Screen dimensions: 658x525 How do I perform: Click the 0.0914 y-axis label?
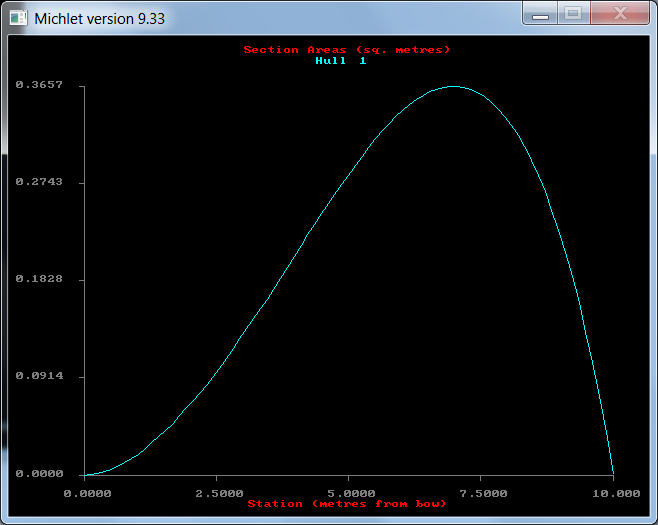pos(39,376)
